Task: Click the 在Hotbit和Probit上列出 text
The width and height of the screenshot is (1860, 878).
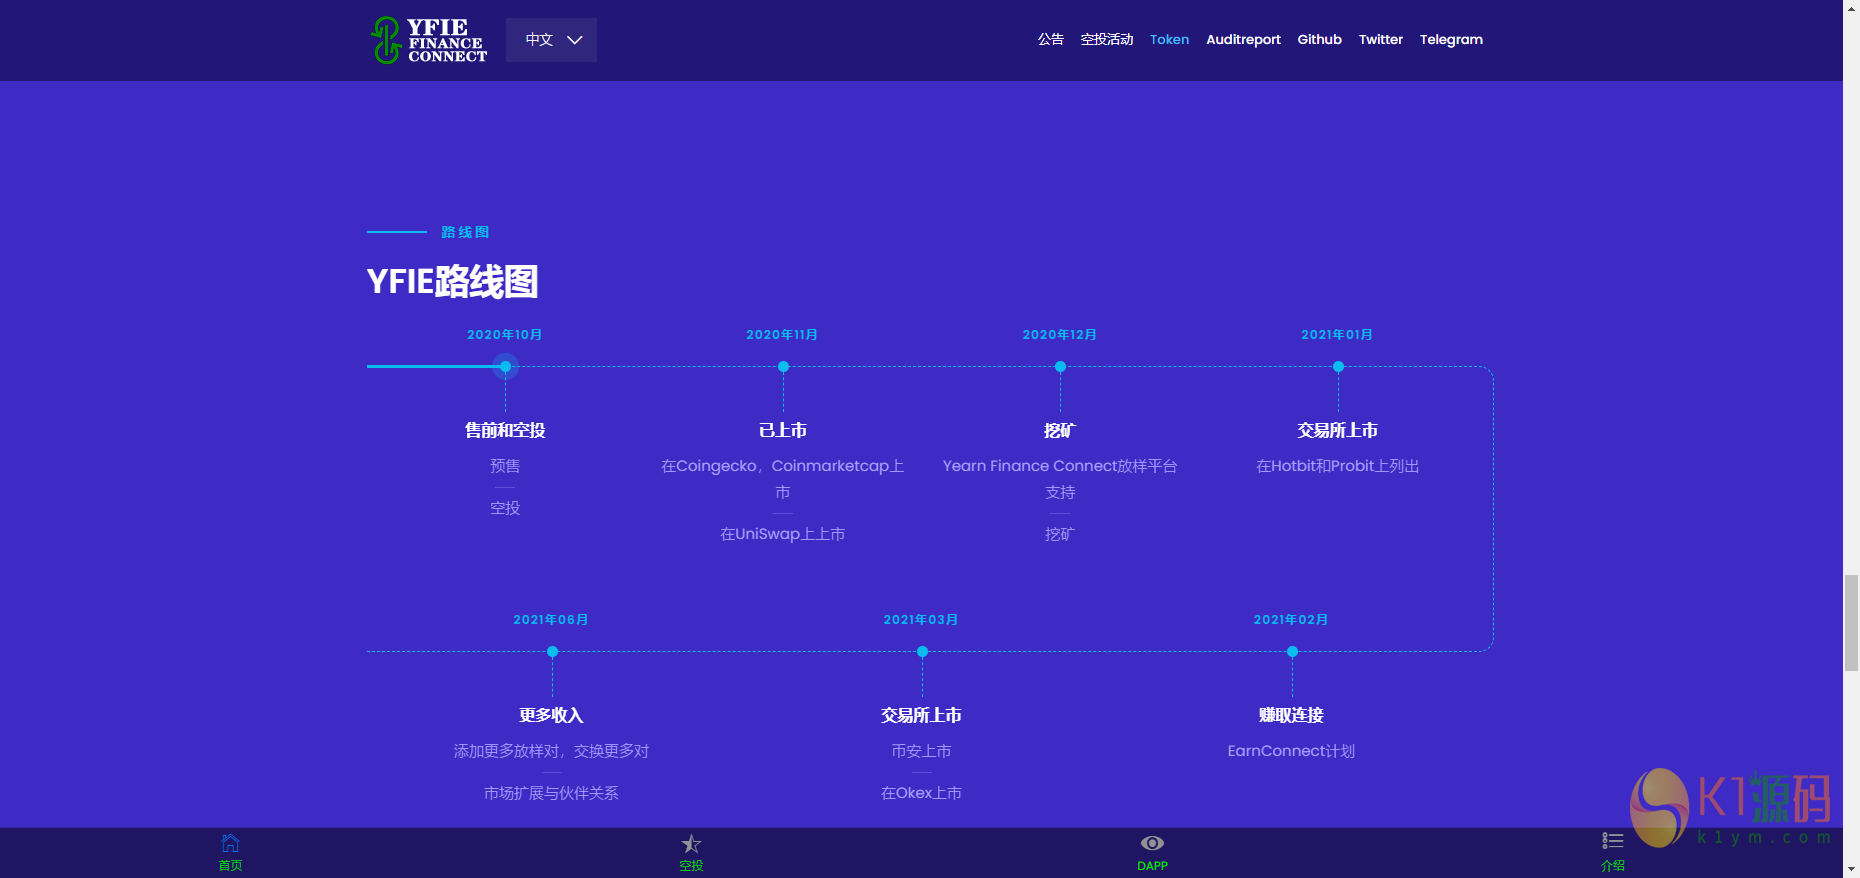Action: [1338, 466]
